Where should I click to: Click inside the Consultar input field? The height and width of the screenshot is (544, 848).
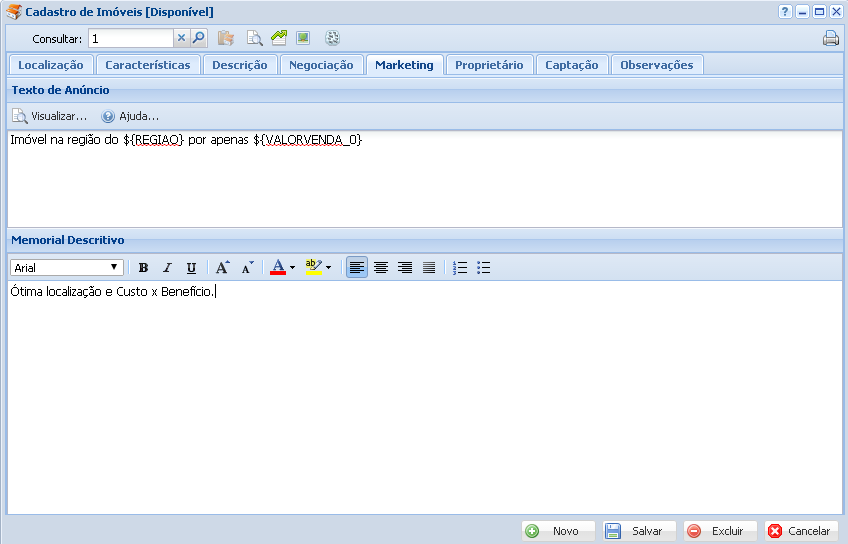pos(131,39)
